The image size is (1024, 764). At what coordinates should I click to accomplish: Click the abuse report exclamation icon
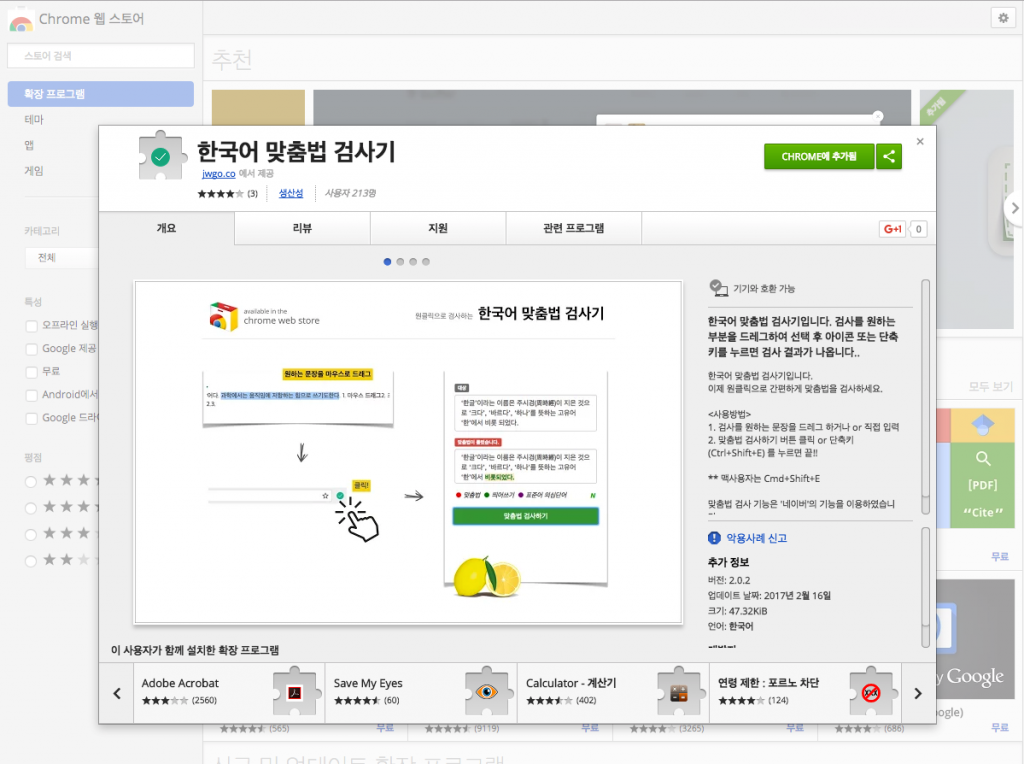click(714, 537)
